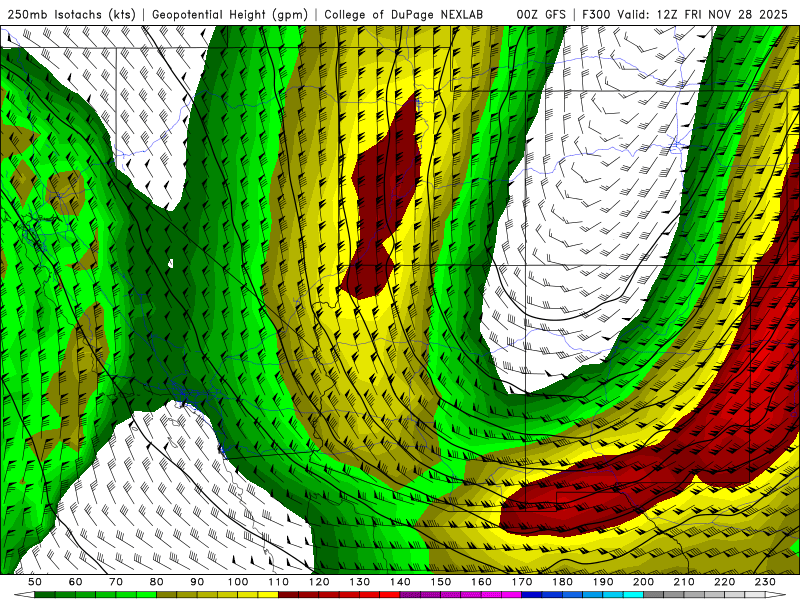Image resolution: width=800 pixels, height=600 pixels.
Task: Click the 130 label on the color scale
Action: click(360, 582)
